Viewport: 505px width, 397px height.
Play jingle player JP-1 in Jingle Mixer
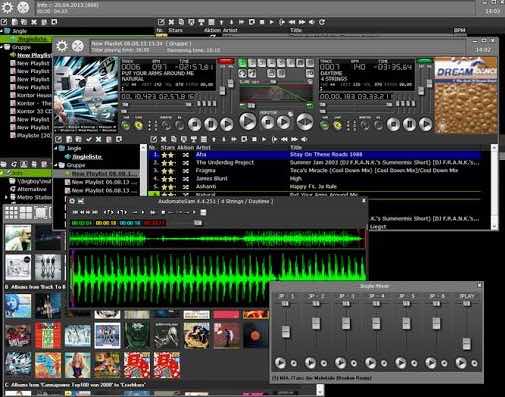tap(280, 363)
